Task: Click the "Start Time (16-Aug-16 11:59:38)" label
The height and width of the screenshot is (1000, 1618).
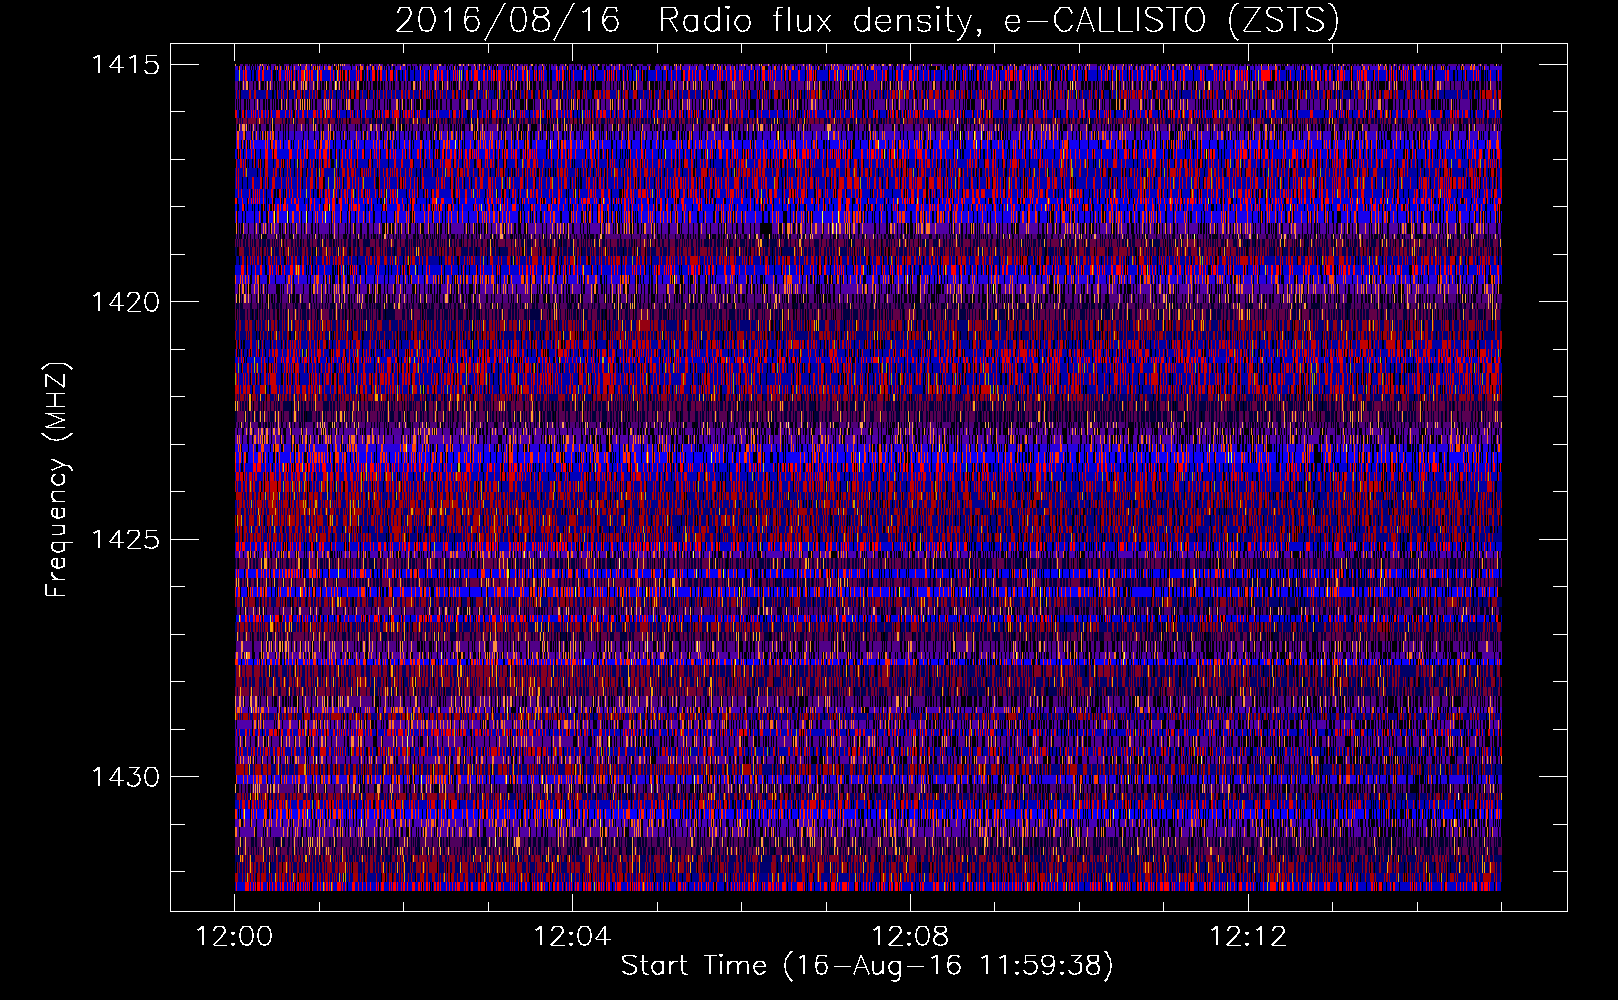Action: click(x=867, y=966)
